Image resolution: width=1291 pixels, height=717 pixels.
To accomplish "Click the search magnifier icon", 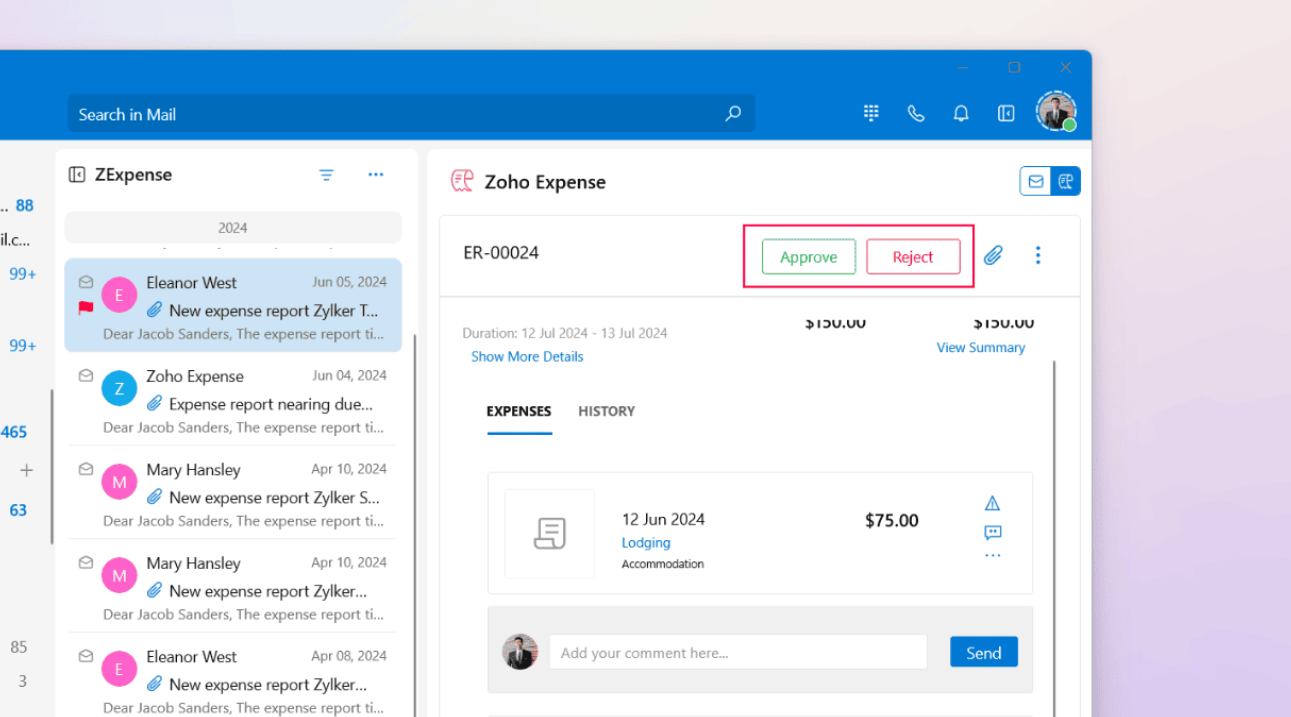I will (x=733, y=114).
